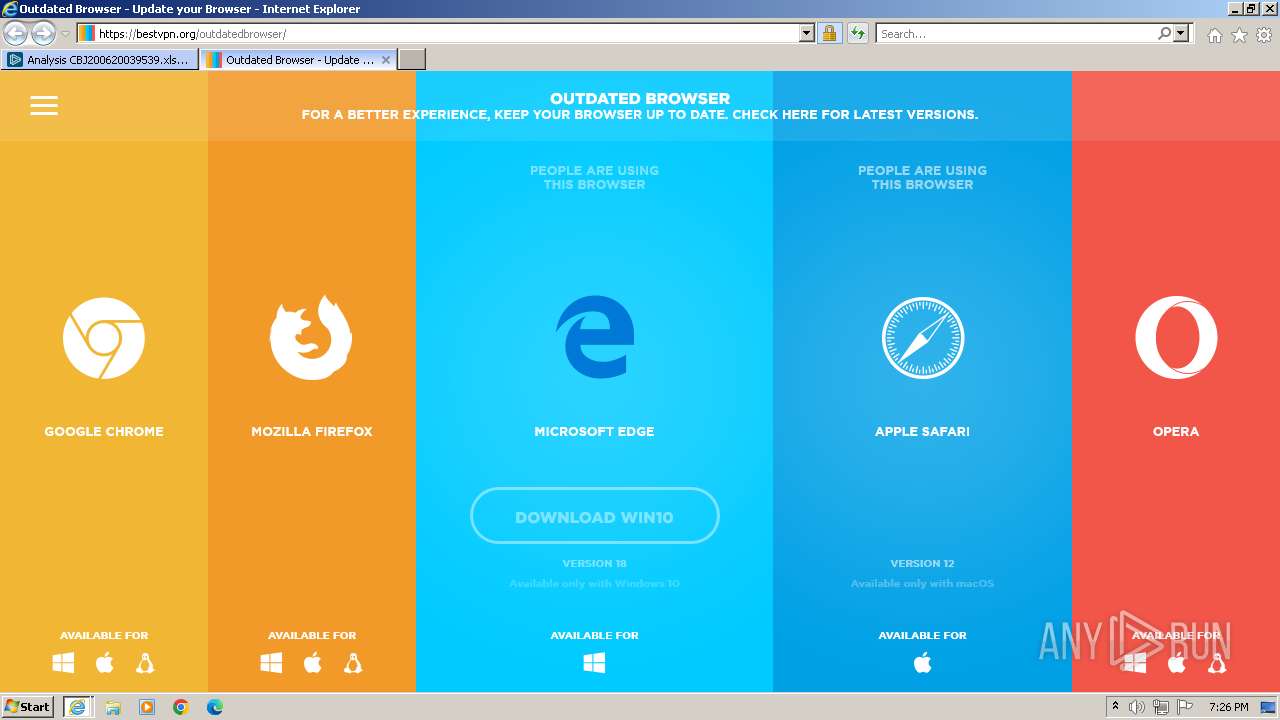This screenshot has height=720, width=1280.
Task: Click Windows icon under Microsoft Edge
Action: click(594, 663)
